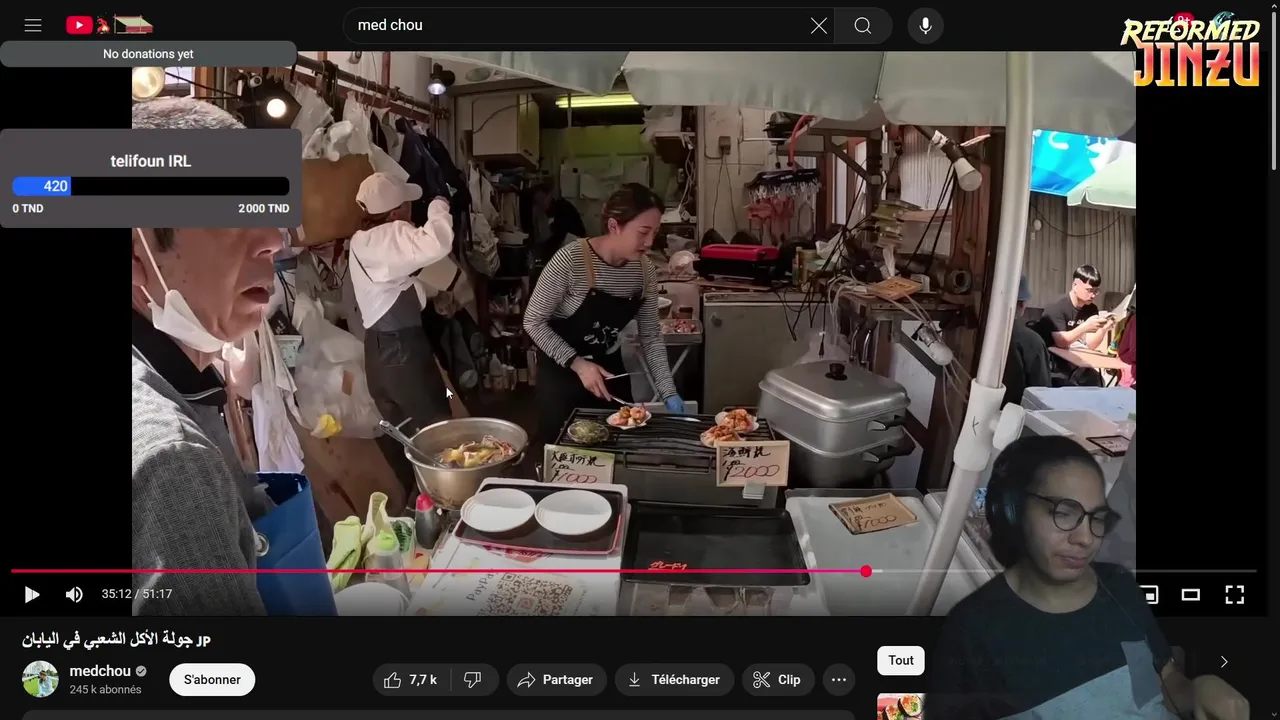Show next filter chips with arrow
This screenshot has width=1280, height=720.
click(1224, 661)
